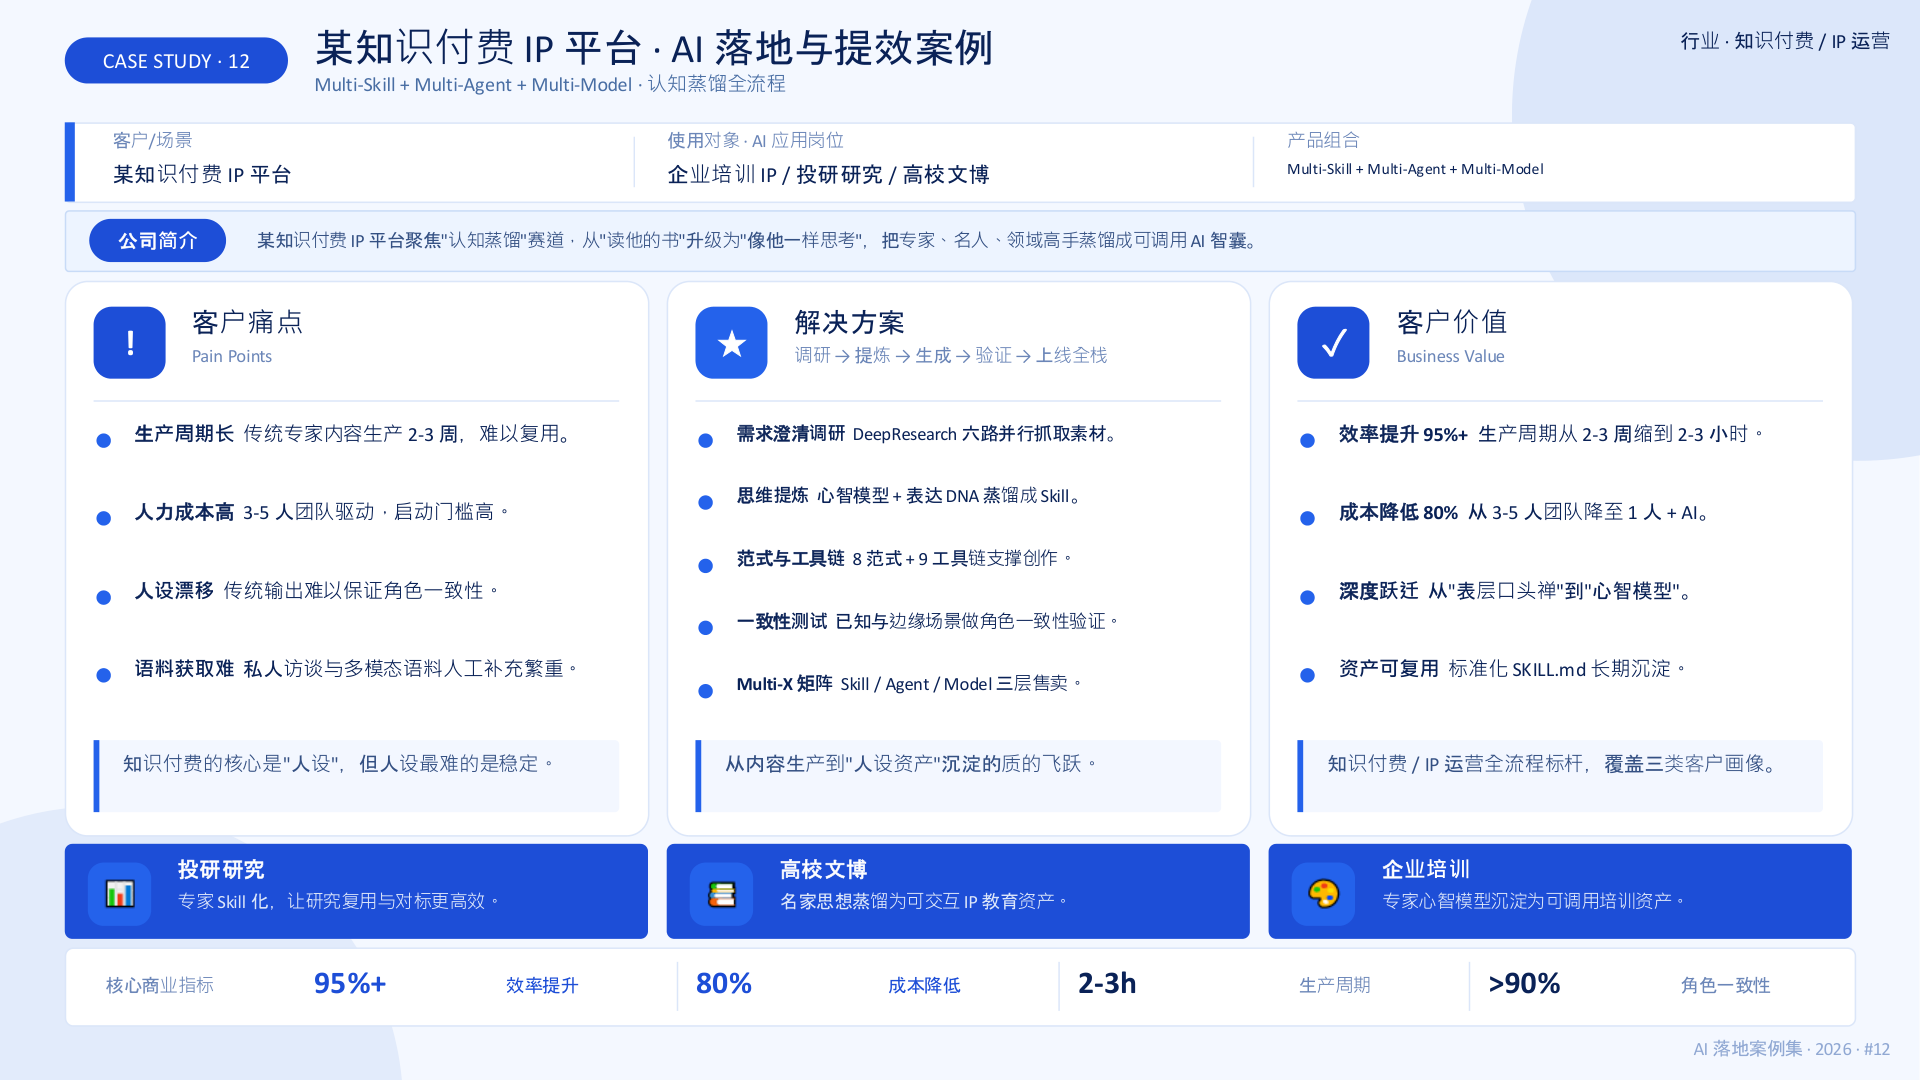The image size is (1920, 1080).
Task: Click the quote 知识付费的核心是"人设"
Action: (x=339, y=764)
